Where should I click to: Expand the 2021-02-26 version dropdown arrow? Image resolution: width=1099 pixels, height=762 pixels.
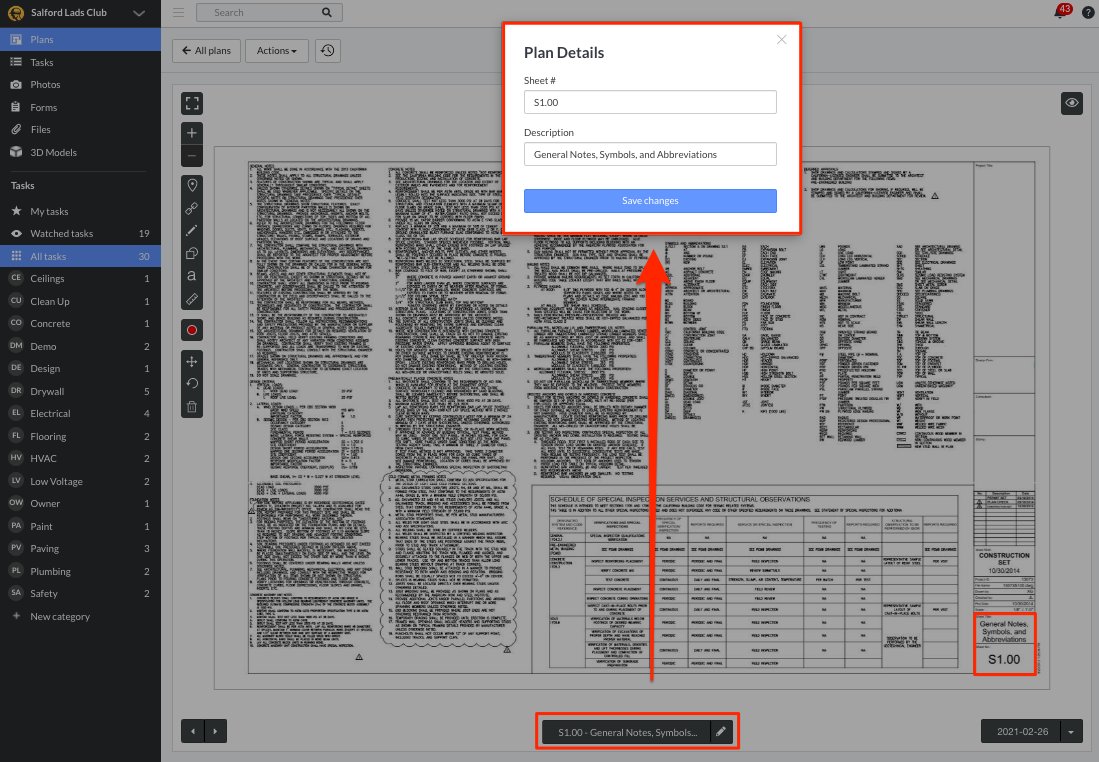pyautogui.click(x=1071, y=732)
